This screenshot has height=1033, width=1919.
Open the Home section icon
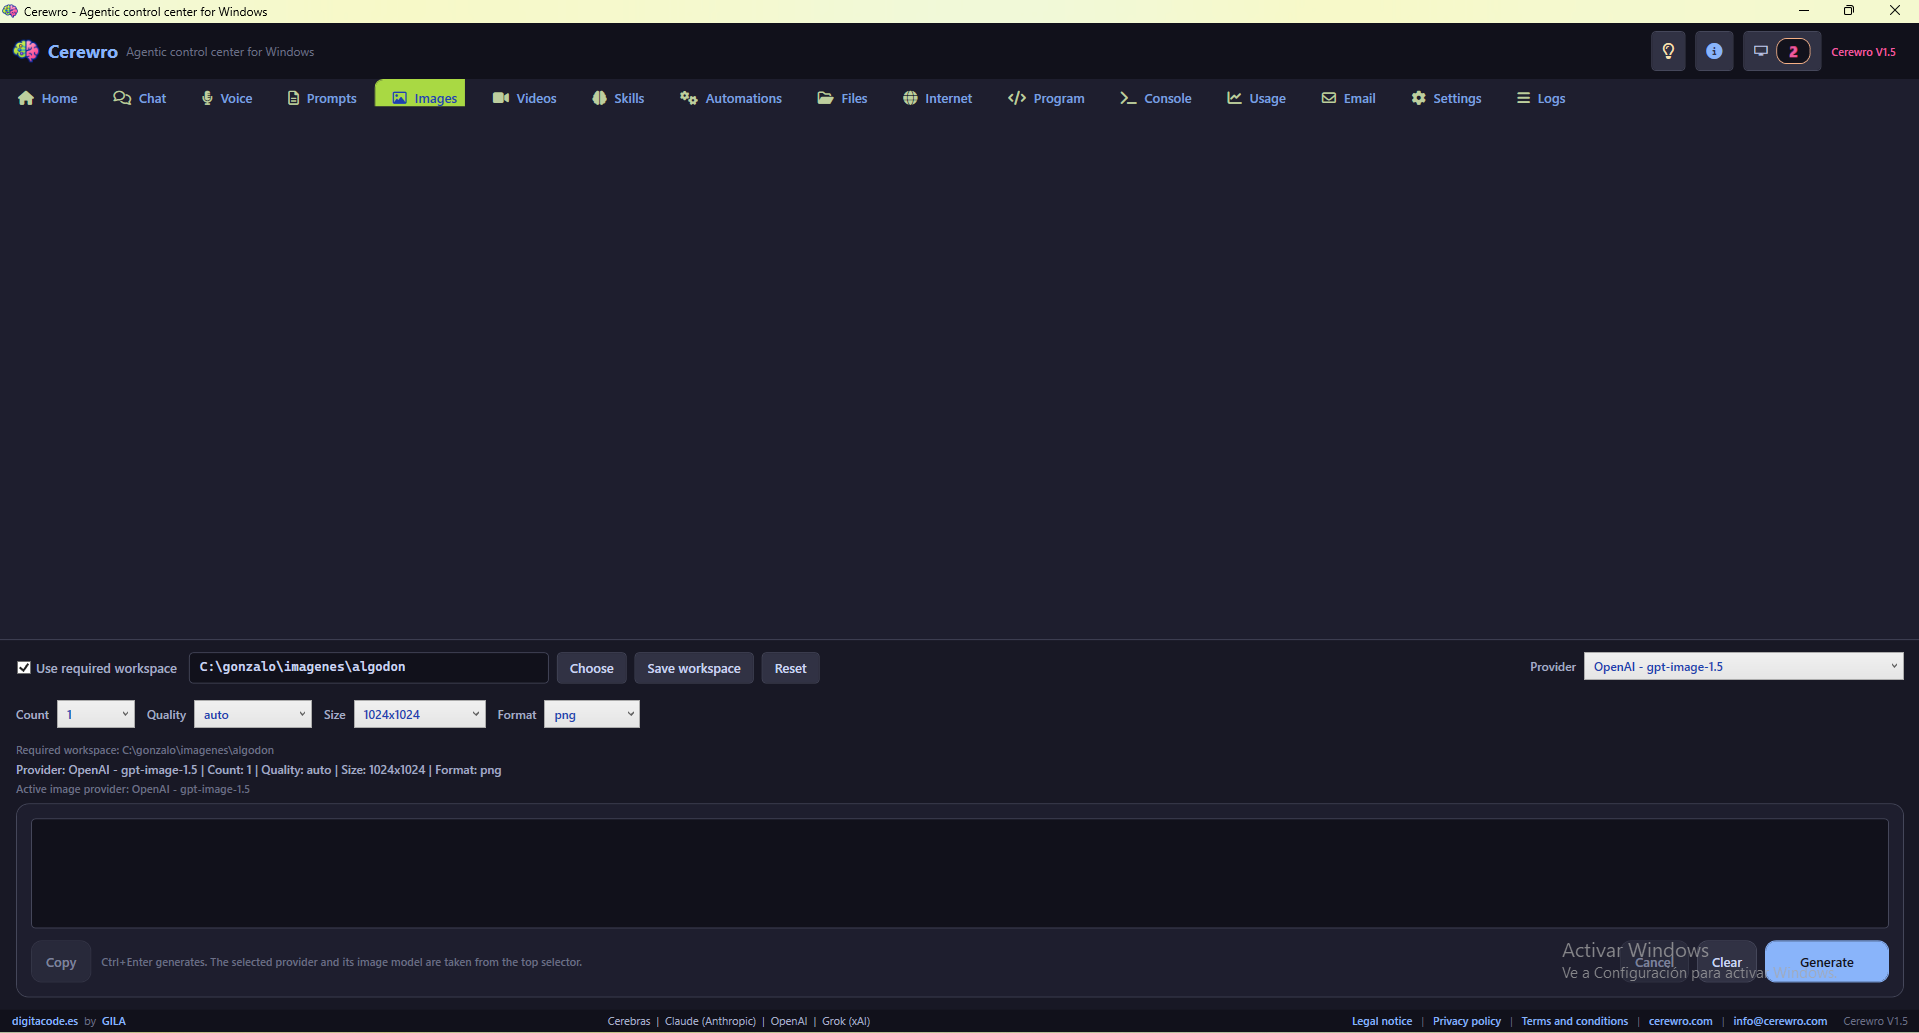(x=24, y=97)
